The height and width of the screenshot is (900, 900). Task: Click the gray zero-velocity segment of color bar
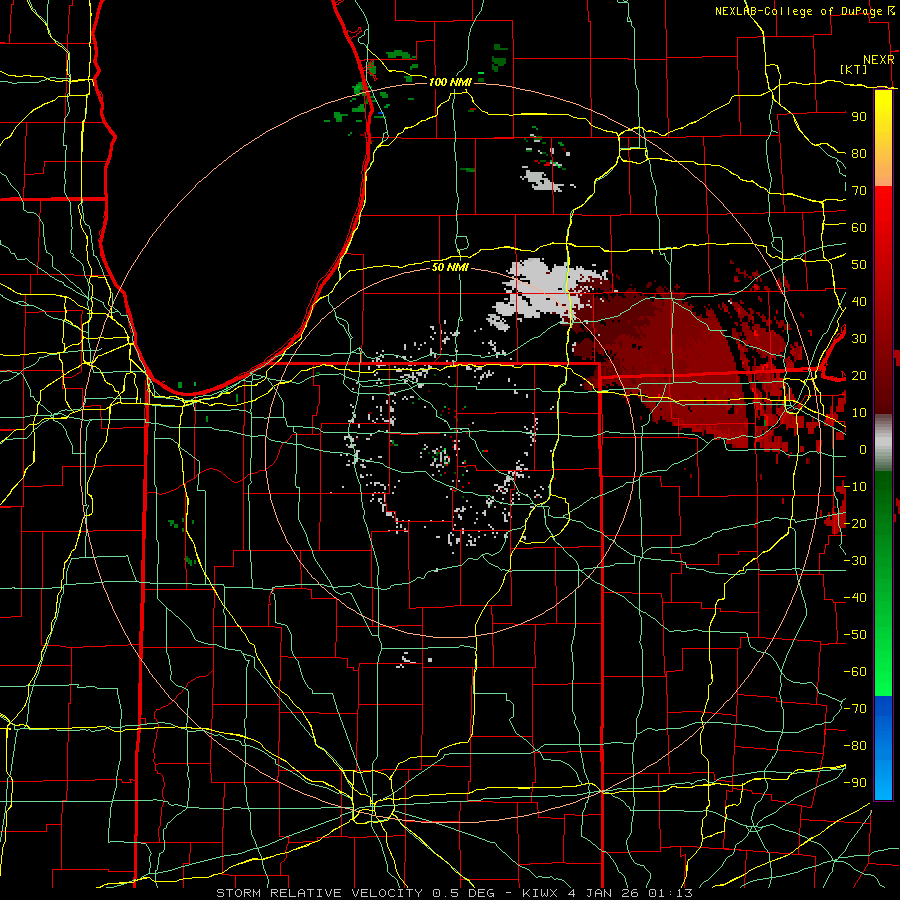[x=883, y=442]
